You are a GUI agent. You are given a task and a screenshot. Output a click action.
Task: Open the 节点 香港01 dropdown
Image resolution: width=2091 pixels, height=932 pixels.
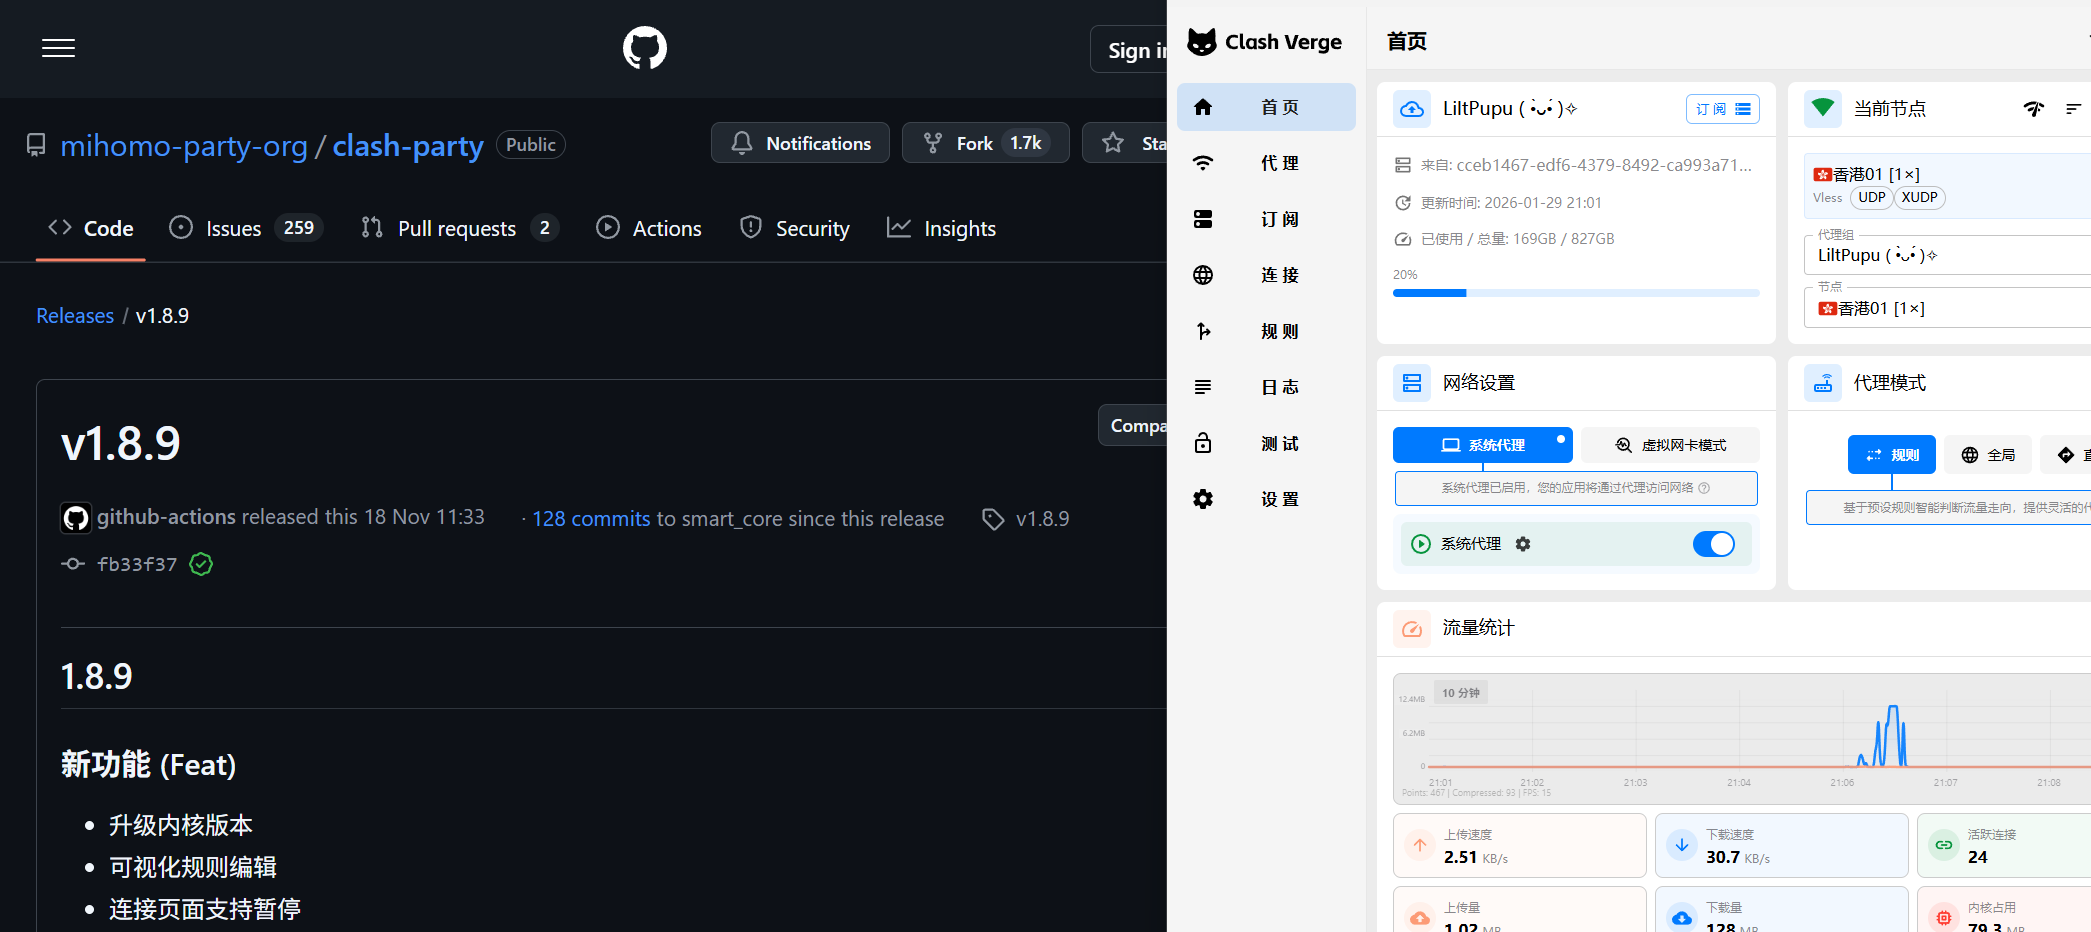1950,308
